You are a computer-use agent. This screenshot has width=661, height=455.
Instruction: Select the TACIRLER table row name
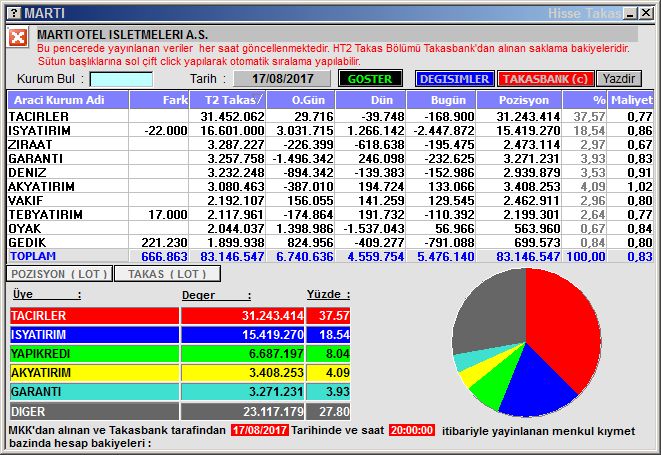click(x=39, y=116)
